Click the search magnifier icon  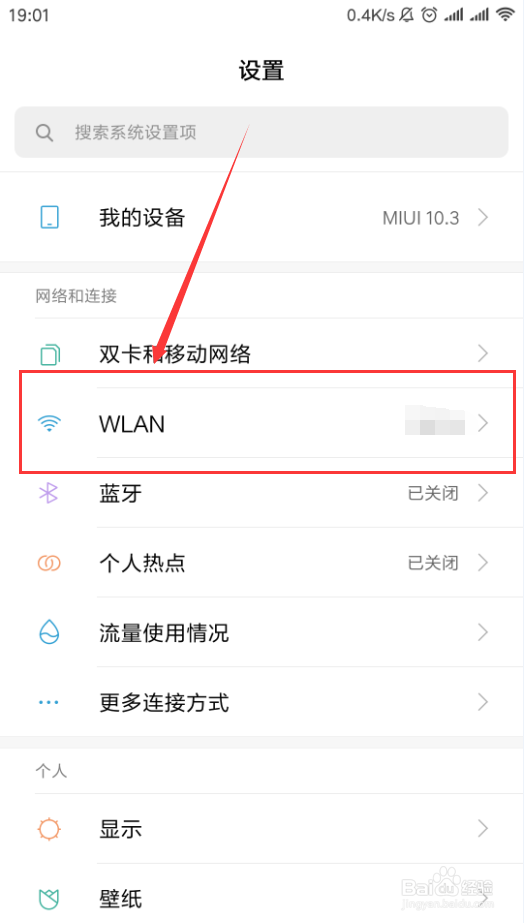click(x=44, y=132)
